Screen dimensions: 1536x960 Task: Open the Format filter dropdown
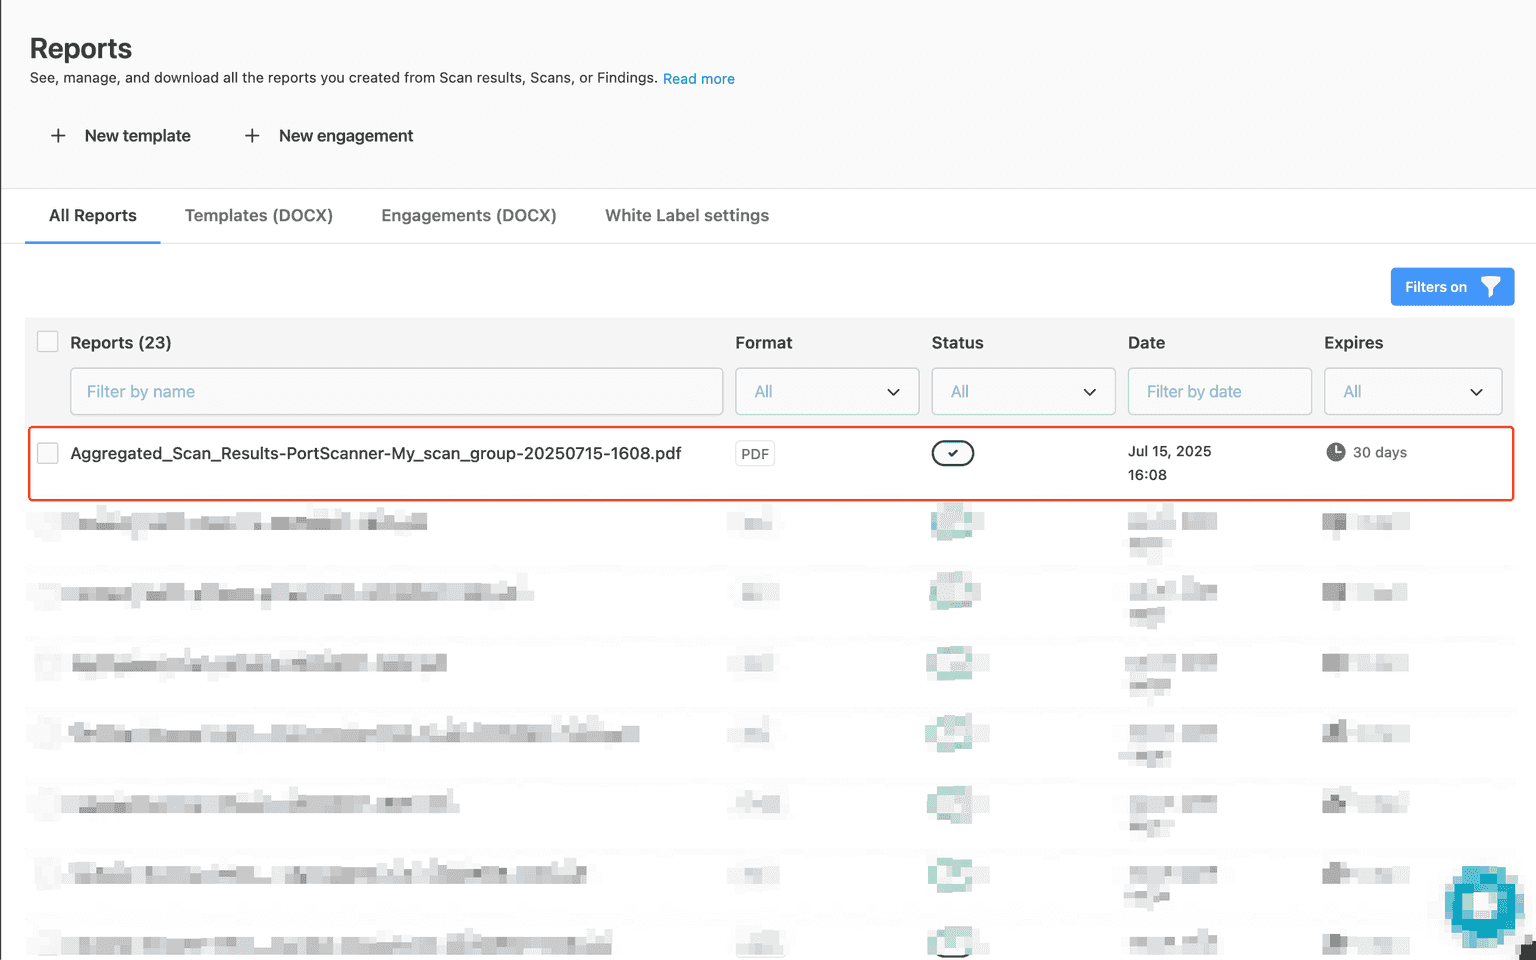coord(826,392)
